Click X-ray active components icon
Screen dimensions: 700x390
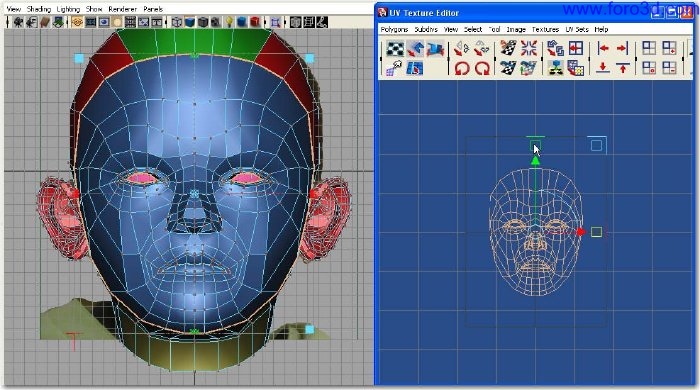click(x=309, y=22)
